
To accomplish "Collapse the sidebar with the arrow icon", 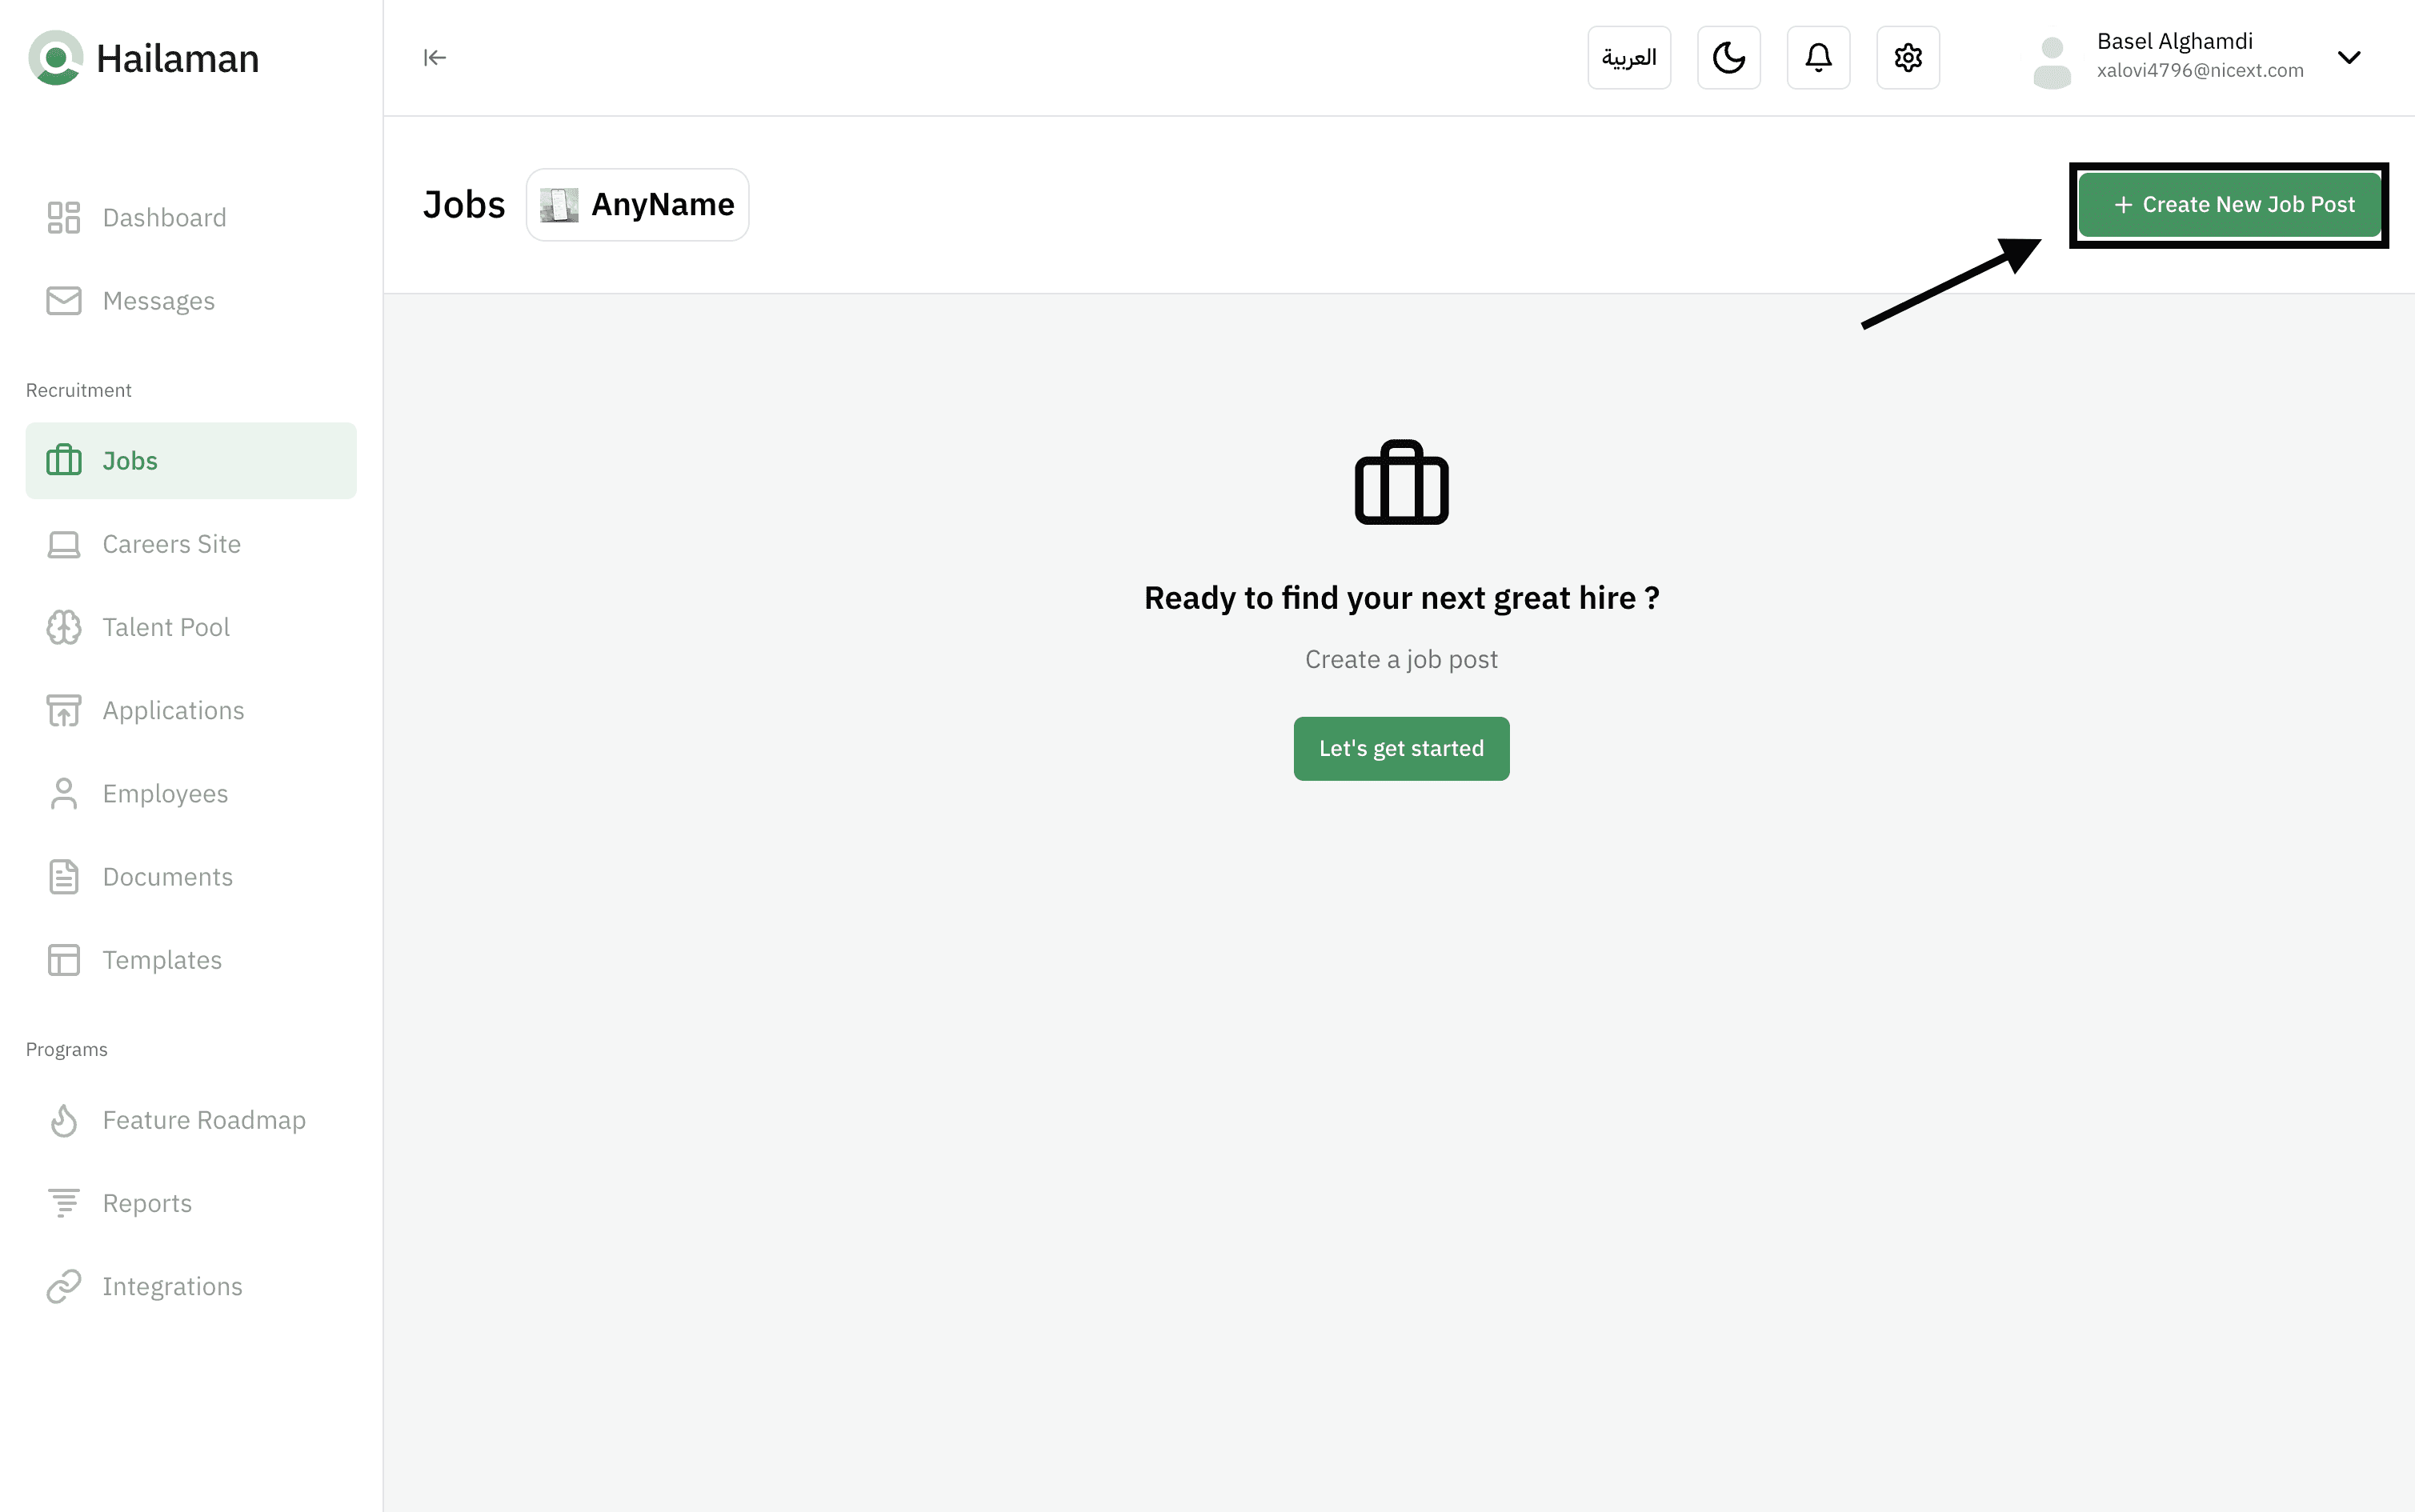I will coord(434,58).
